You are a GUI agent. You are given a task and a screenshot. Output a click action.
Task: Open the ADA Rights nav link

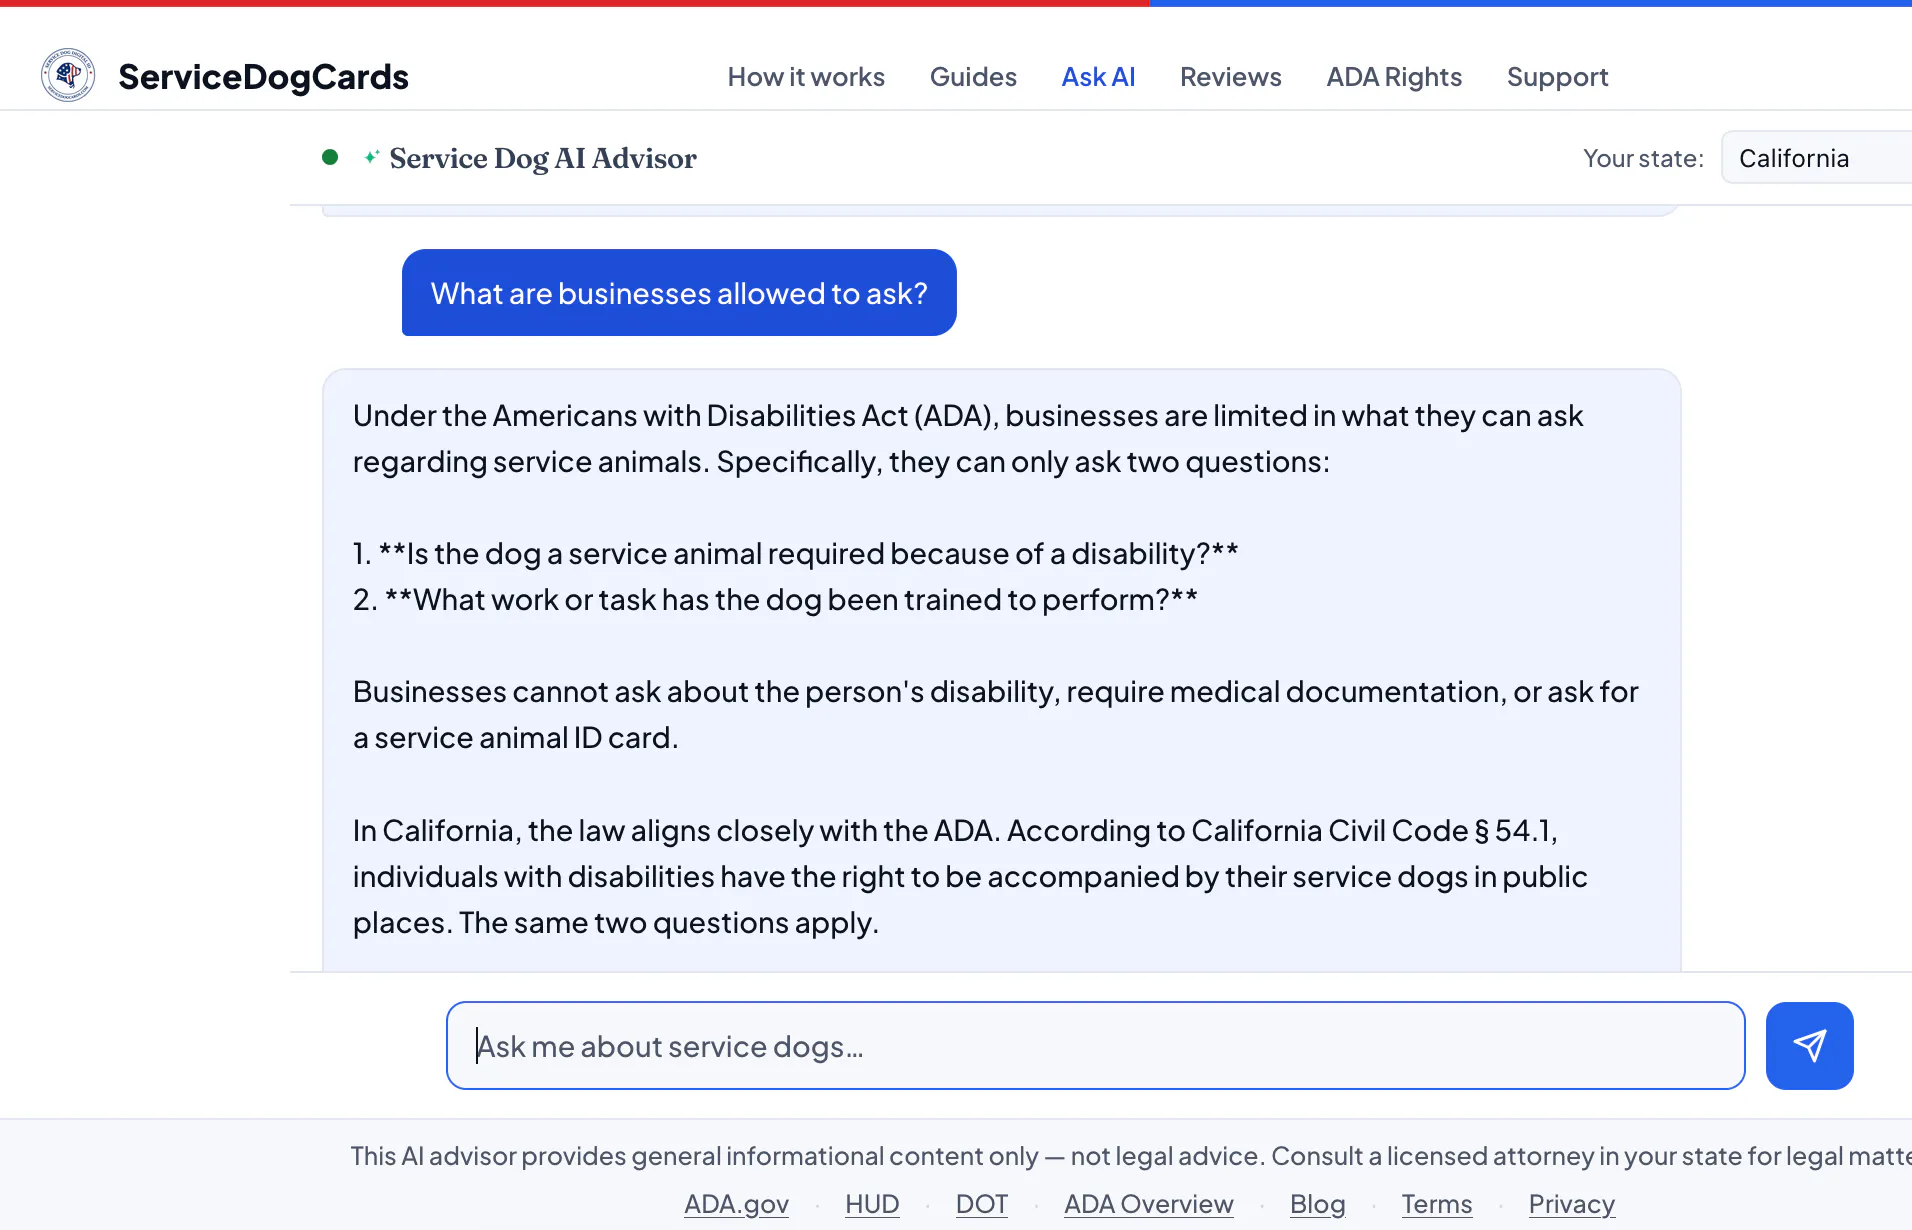click(x=1393, y=77)
